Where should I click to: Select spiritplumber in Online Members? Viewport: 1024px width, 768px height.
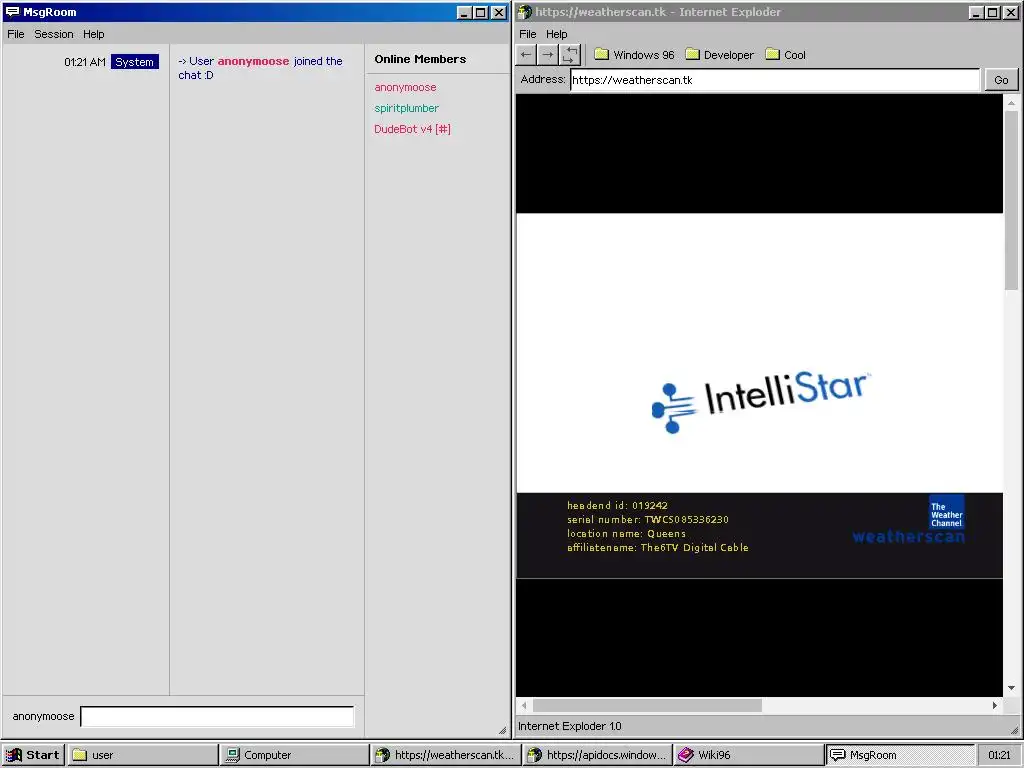coord(406,108)
